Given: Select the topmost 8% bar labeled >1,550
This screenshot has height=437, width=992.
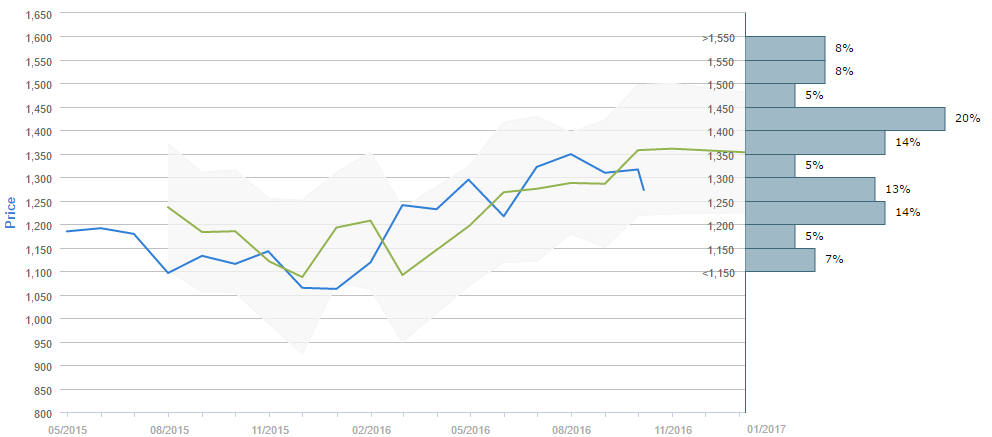Looking at the screenshot, I should 785,48.
